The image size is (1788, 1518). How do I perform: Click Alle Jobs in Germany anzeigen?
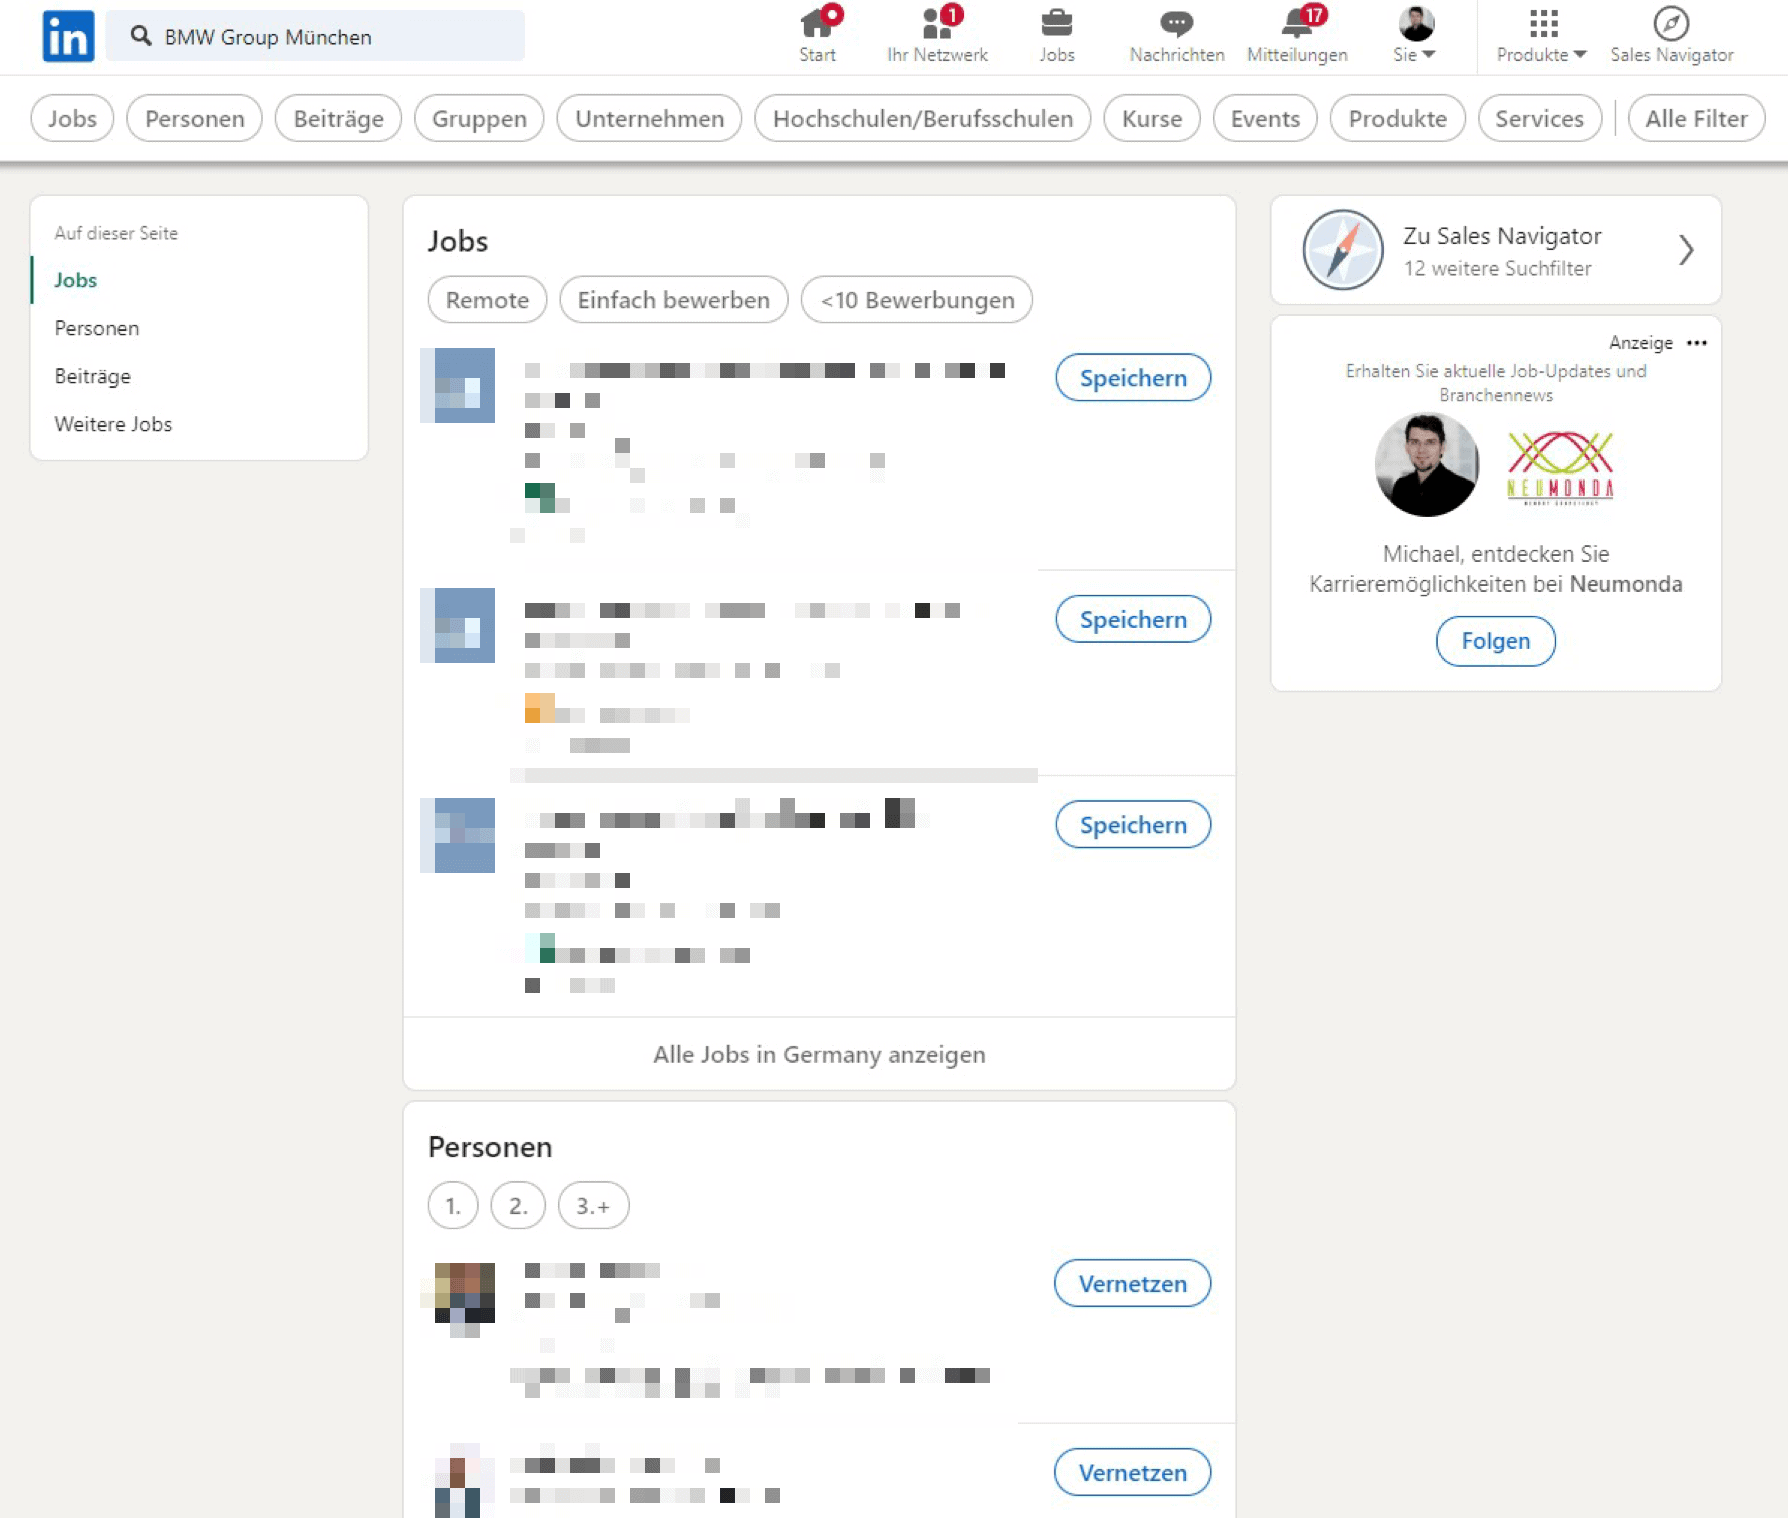point(819,1054)
